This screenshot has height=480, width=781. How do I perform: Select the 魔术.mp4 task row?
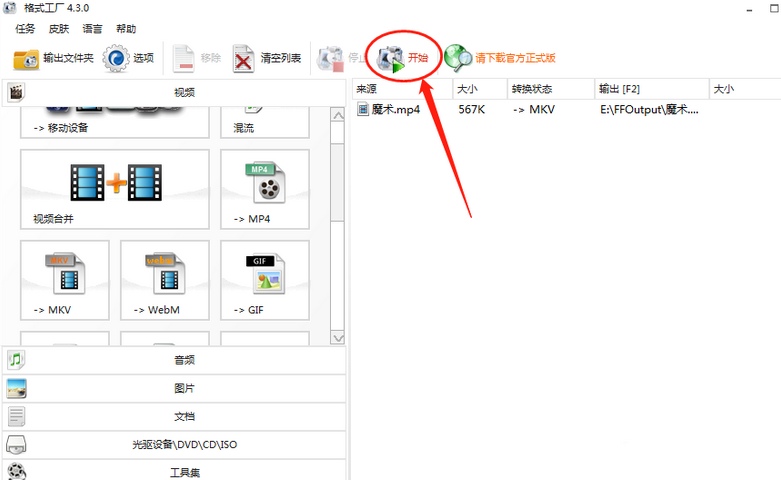coord(398,109)
